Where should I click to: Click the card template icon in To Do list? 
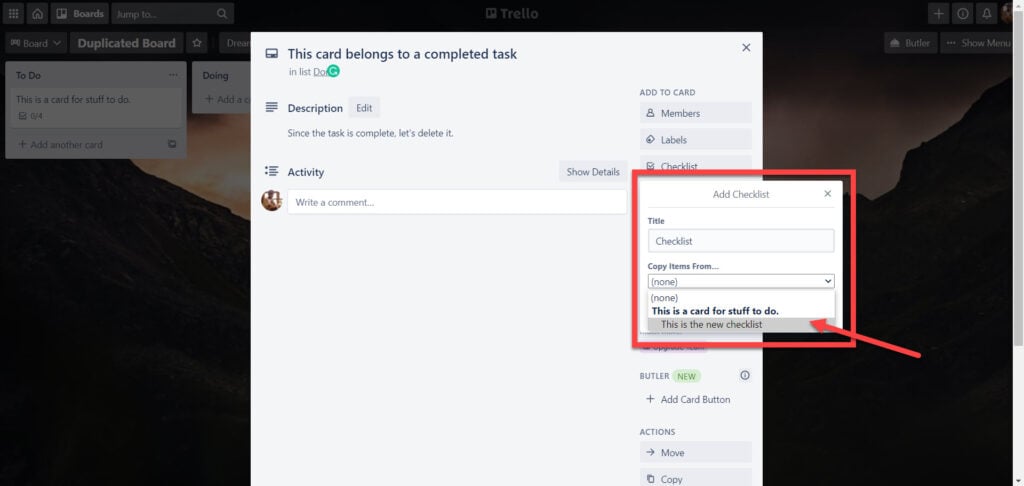click(172, 144)
